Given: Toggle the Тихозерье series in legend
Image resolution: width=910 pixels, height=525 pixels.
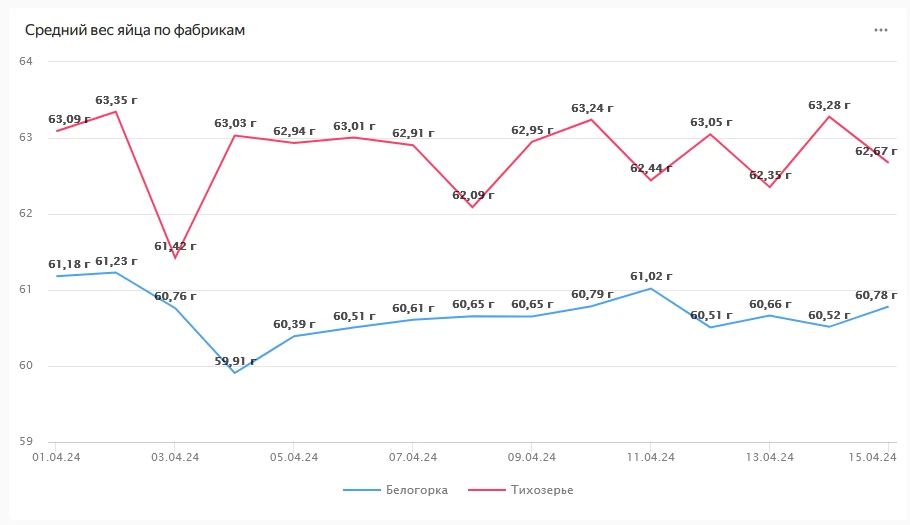Looking at the screenshot, I should click(541, 490).
